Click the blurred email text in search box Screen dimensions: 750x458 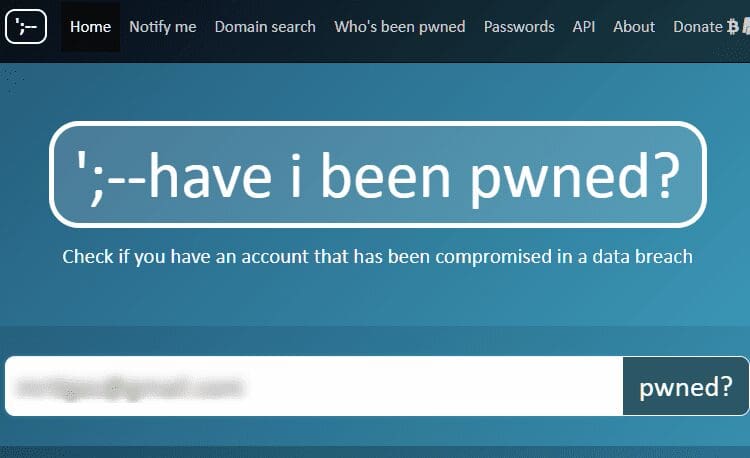(129, 386)
